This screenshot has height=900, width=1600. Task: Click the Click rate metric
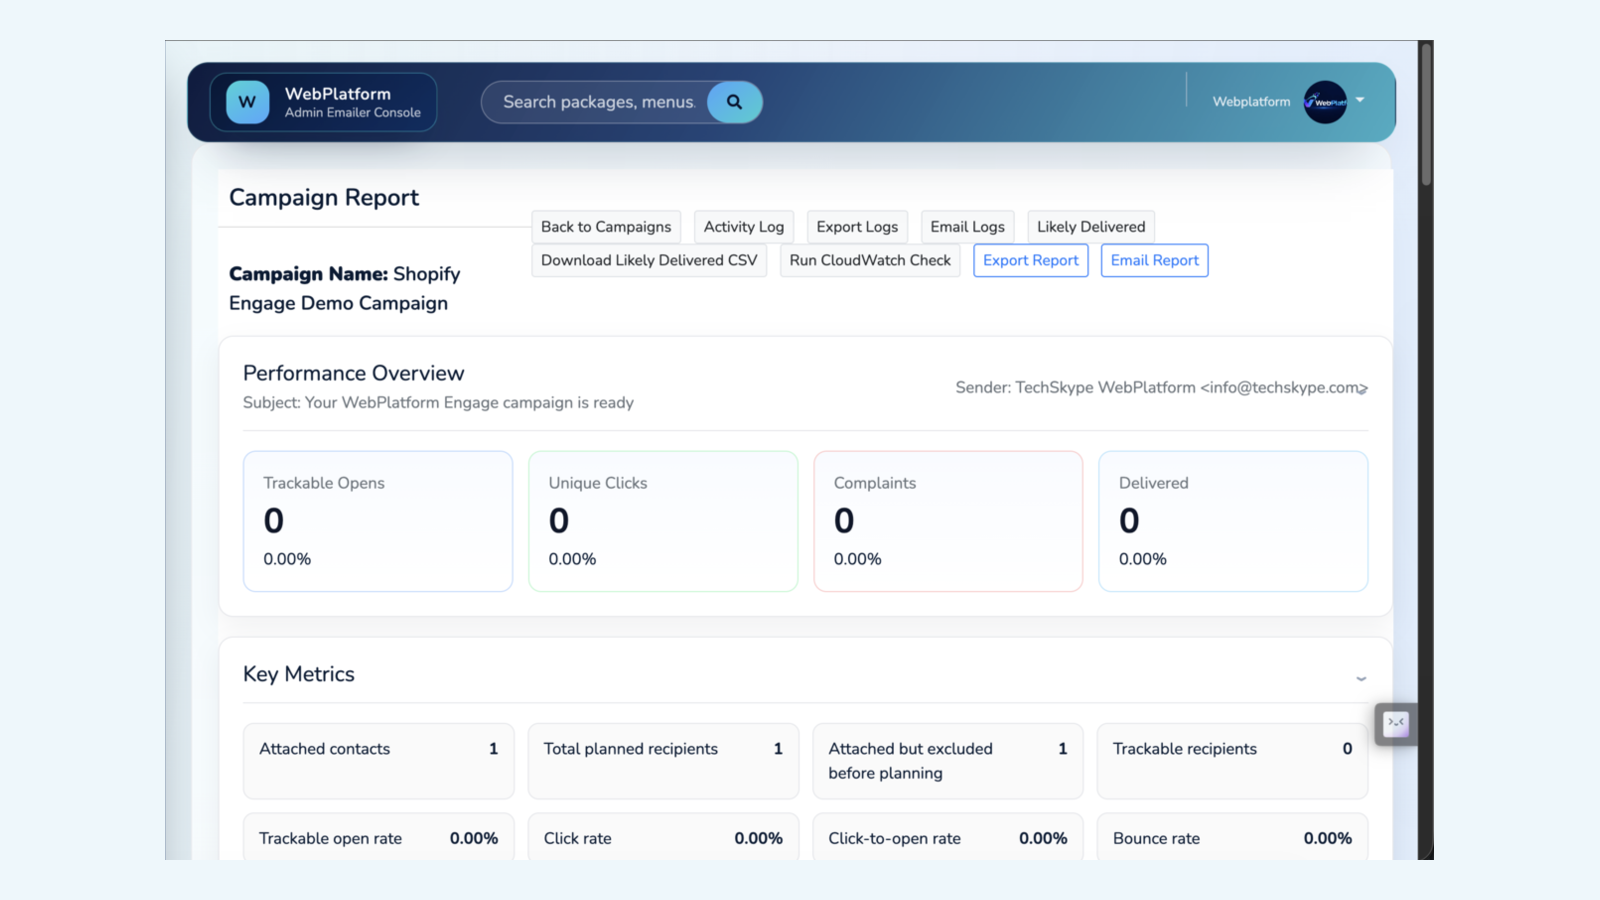pyautogui.click(x=663, y=837)
